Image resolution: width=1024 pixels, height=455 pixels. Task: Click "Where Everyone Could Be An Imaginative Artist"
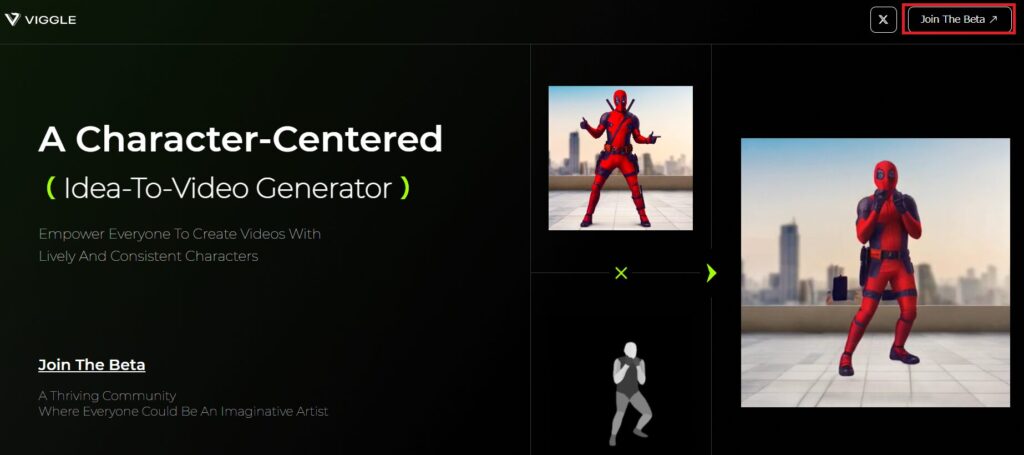[x=184, y=412]
